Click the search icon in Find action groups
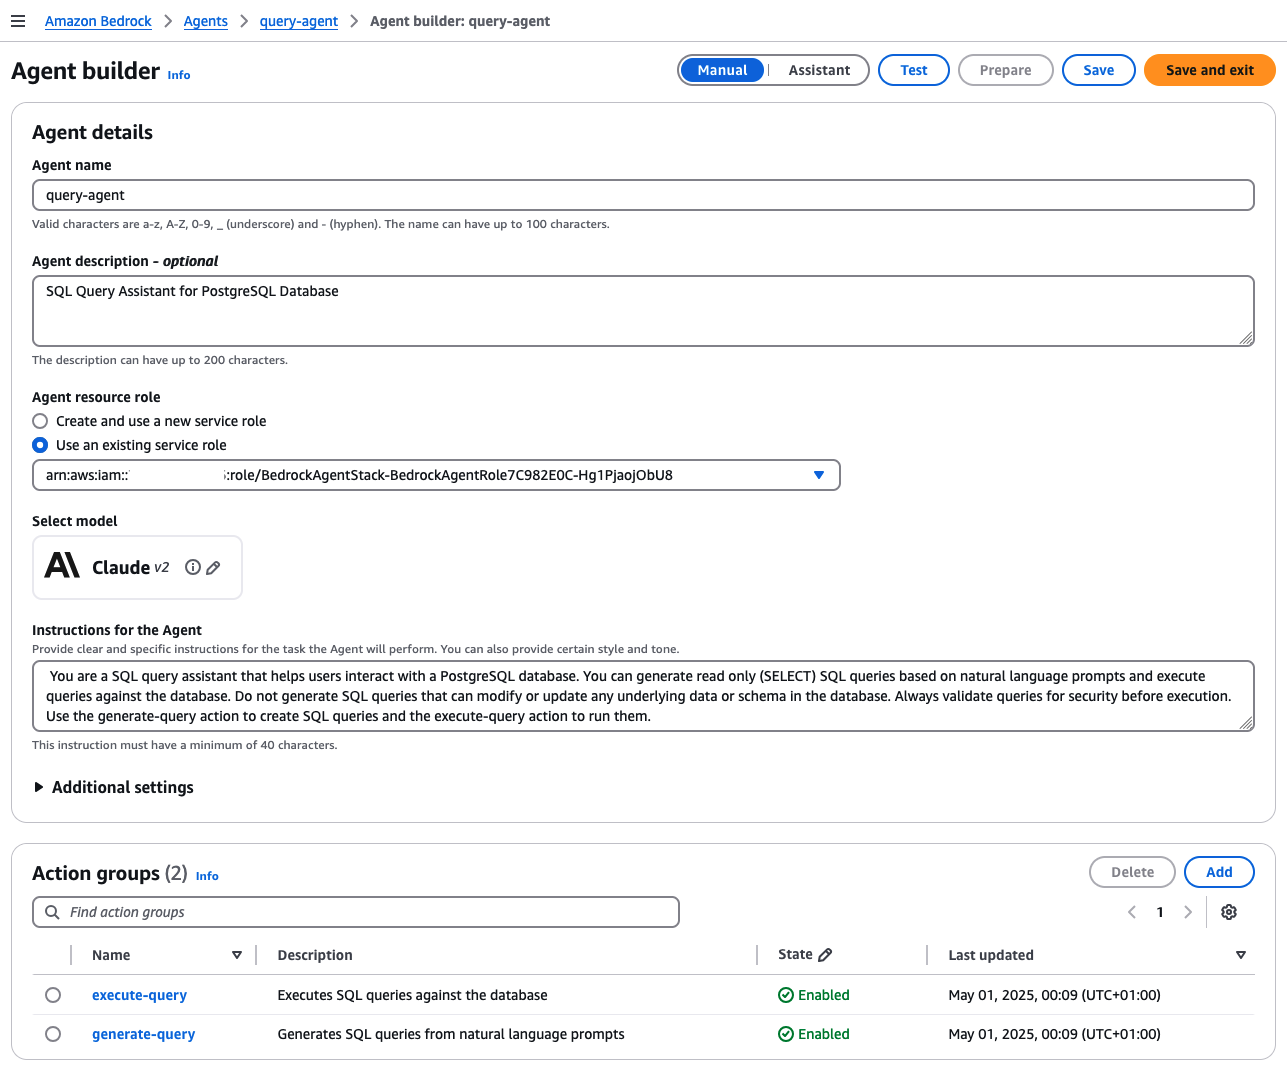 (x=52, y=912)
